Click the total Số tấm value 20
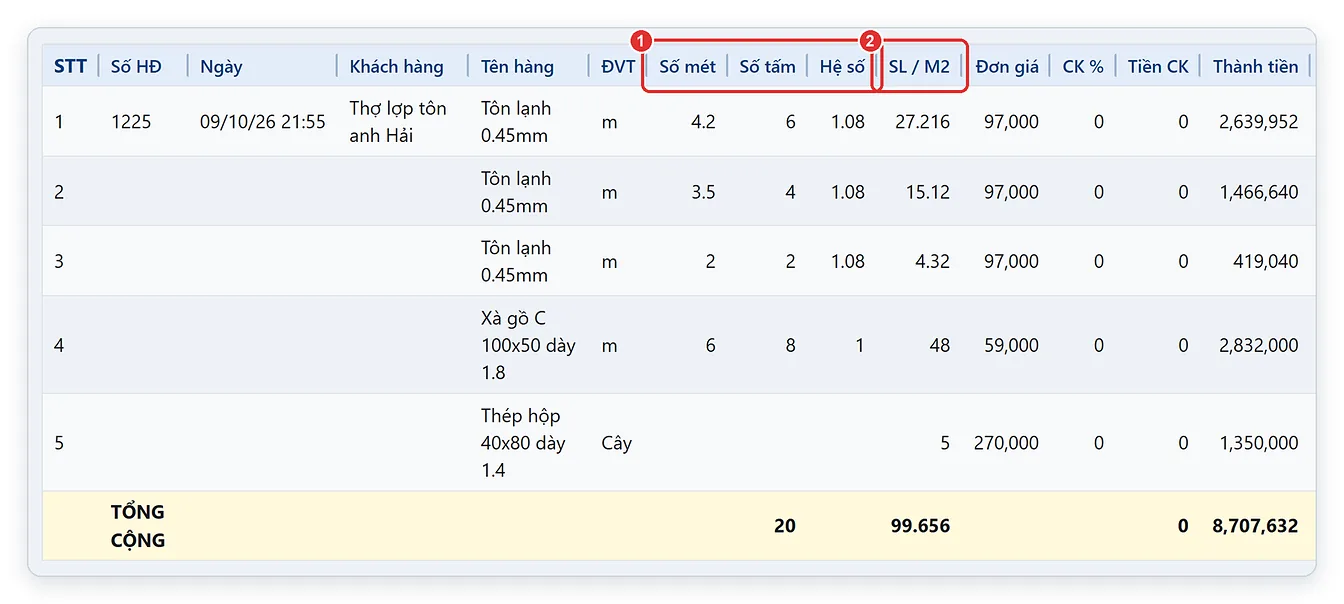 (785, 526)
